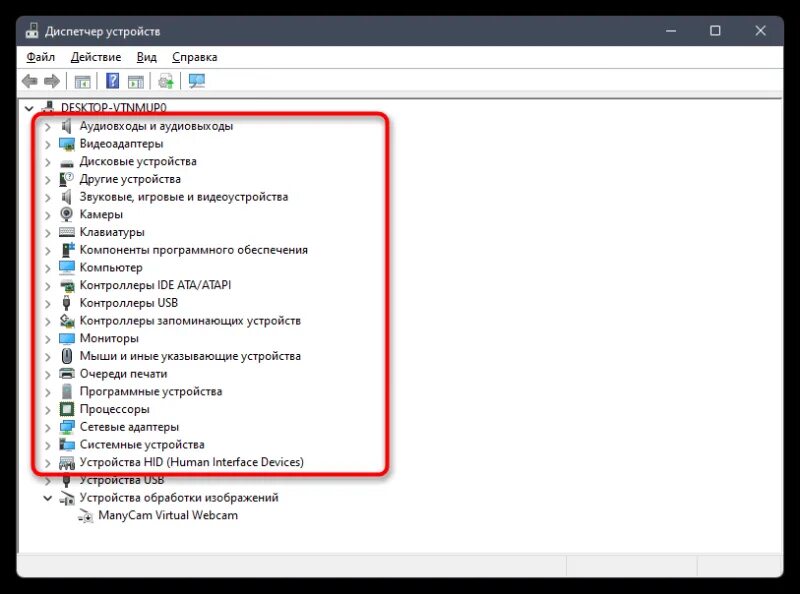Click the drive icon beside Дисковые устройства

click(66, 163)
